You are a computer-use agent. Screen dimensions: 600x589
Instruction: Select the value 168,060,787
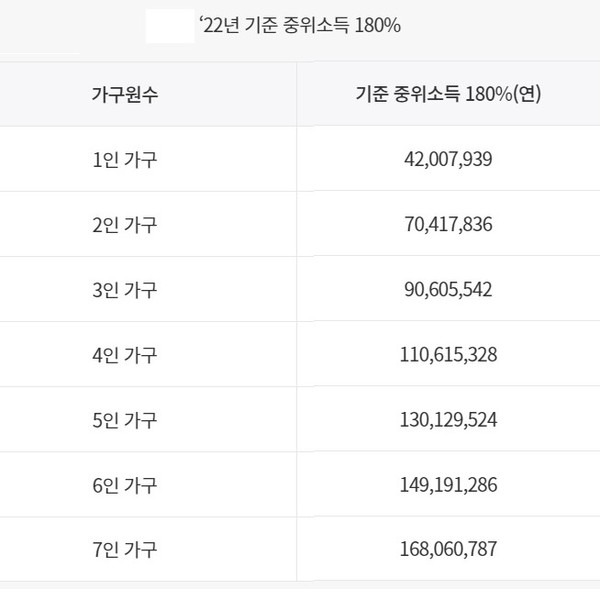(448, 548)
